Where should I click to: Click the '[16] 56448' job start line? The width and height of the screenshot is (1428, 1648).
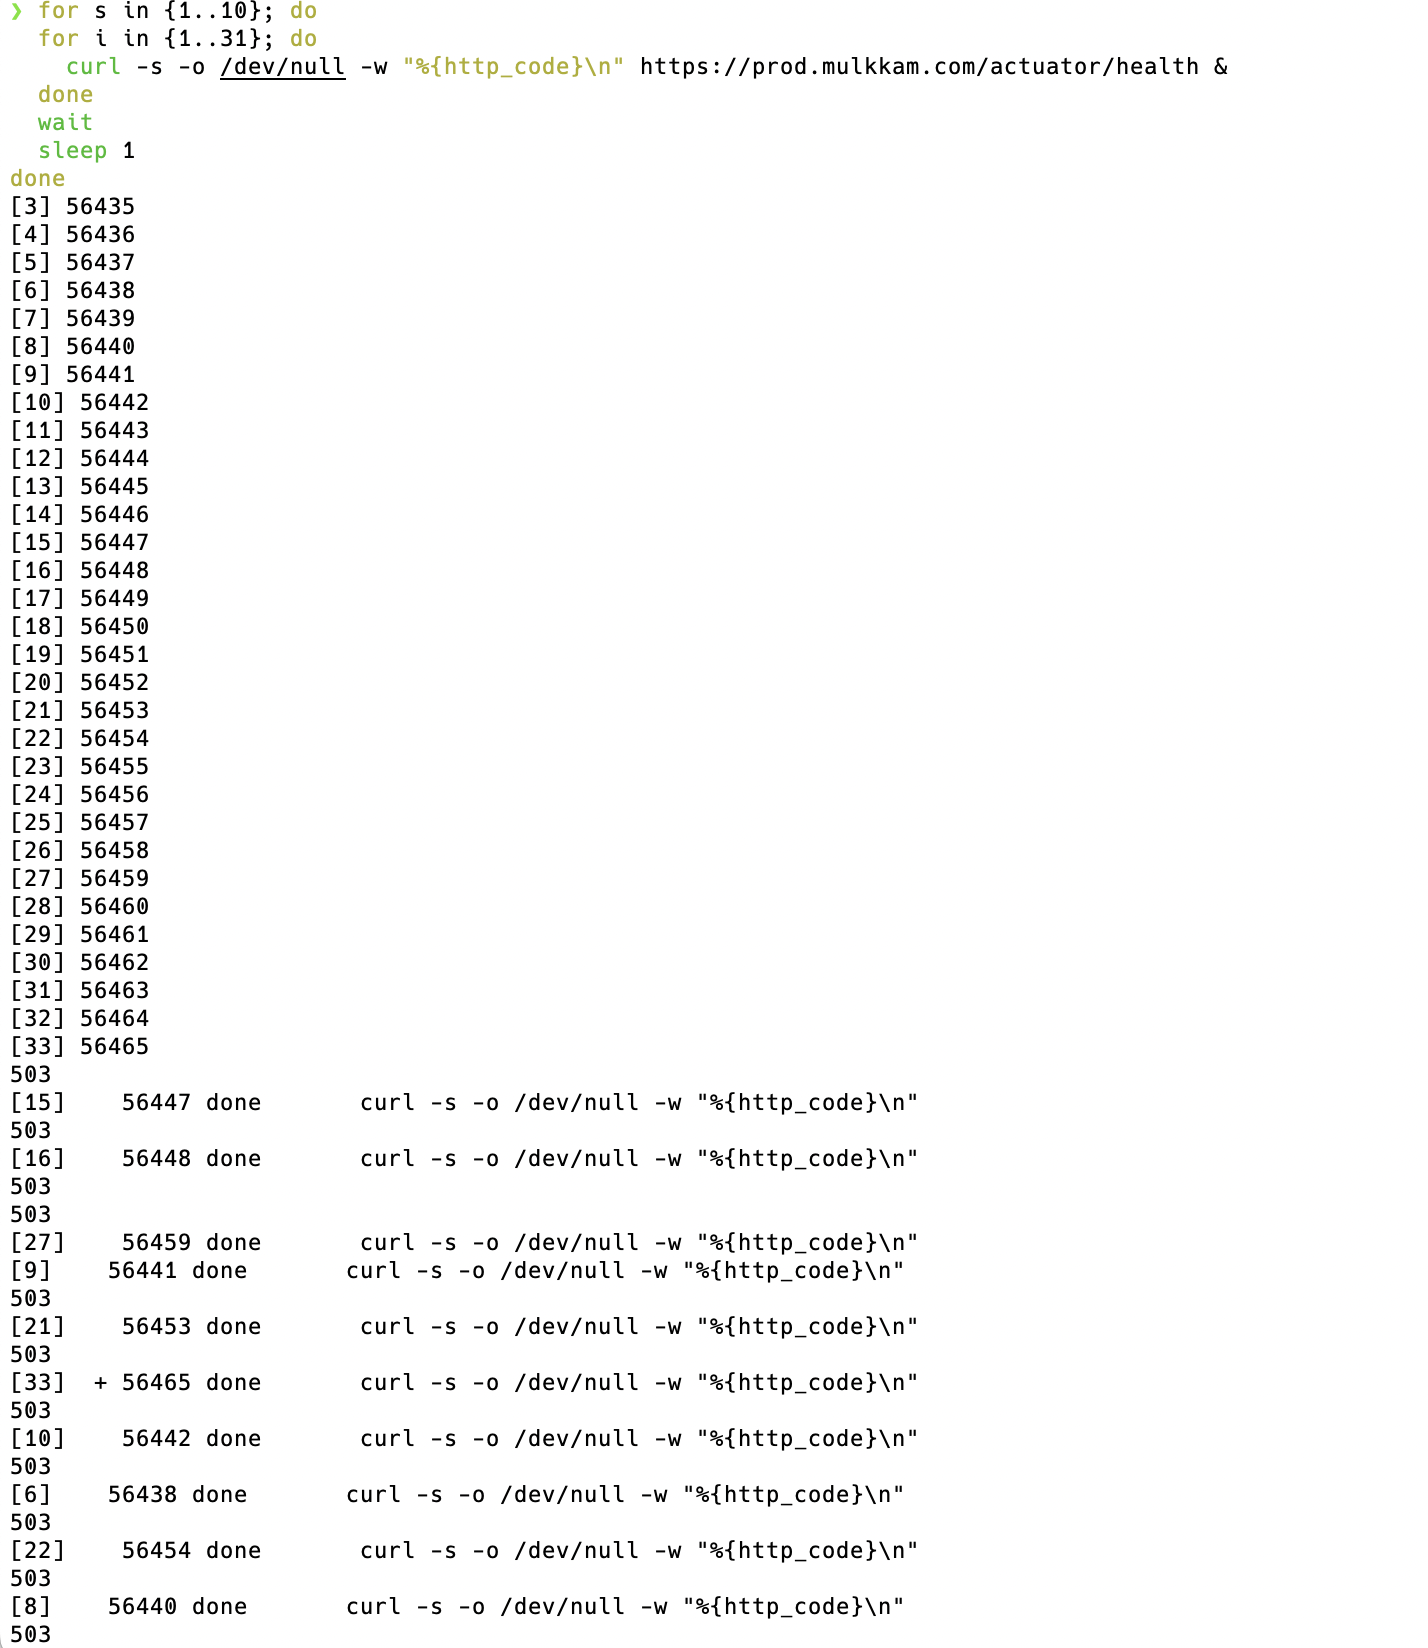pyautogui.click(x=79, y=570)
